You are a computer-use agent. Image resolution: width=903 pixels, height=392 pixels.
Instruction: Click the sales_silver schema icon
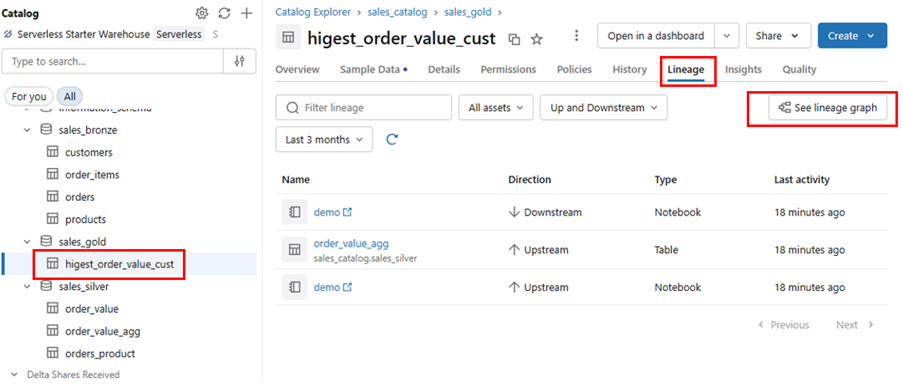pyautogui.click(x=45, y=286)
